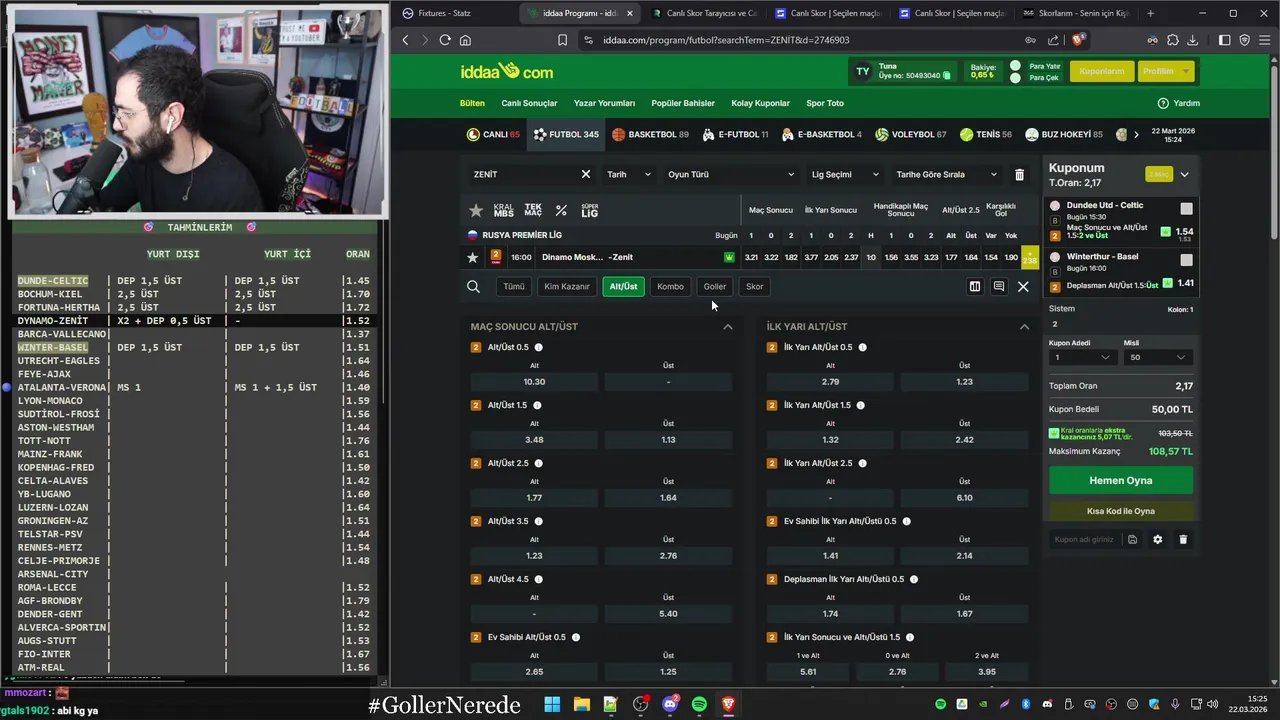Click the +238 more markets button
1280x720 pixels.
click(x=1030, y=257)
